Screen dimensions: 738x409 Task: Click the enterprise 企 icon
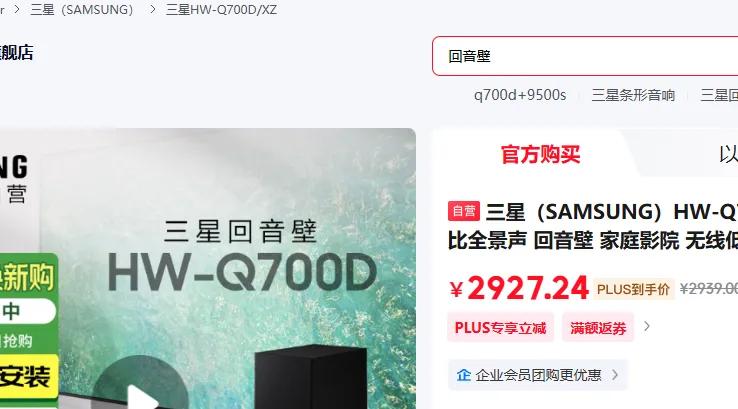pos(464,375)
